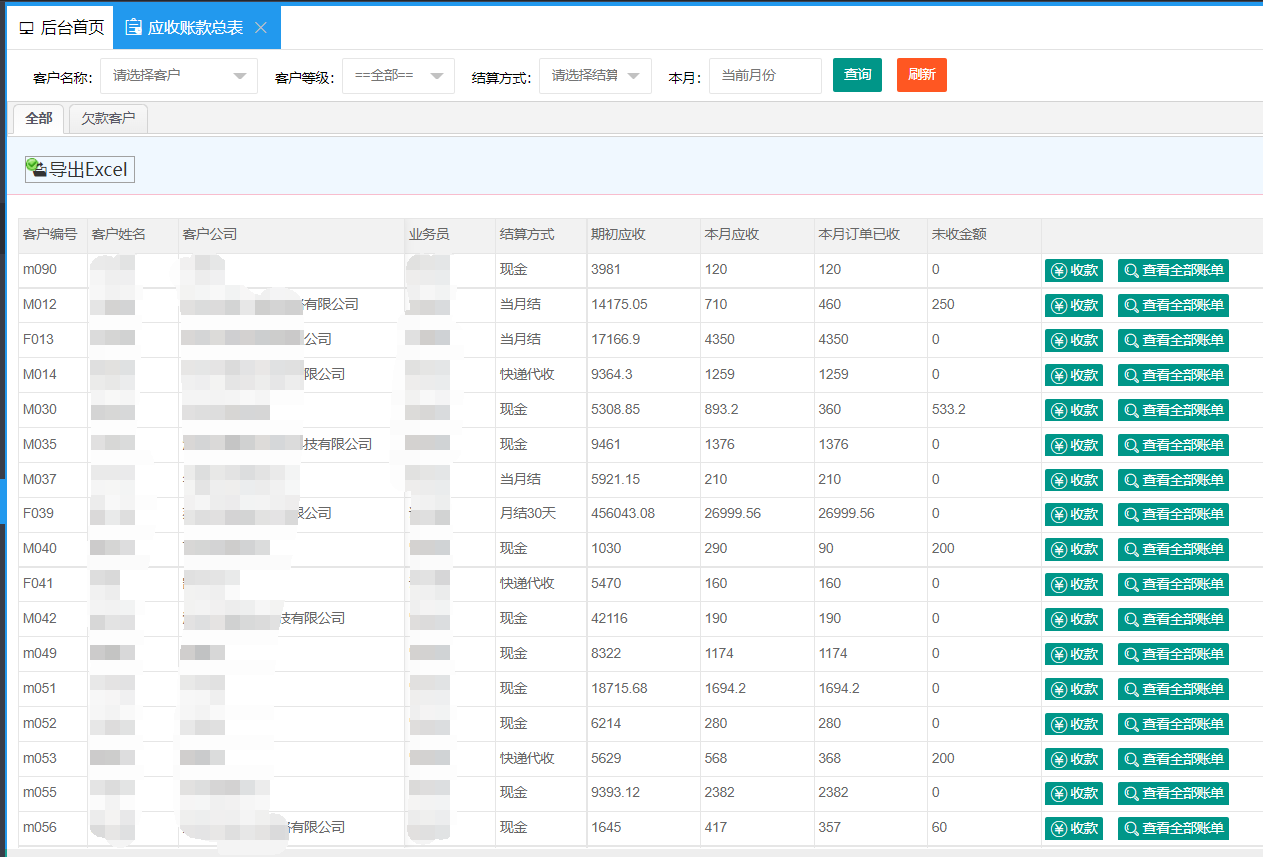Open 查看全部账单 for customer M042
1263x857 pixels.
click(x=1173, y=619)
